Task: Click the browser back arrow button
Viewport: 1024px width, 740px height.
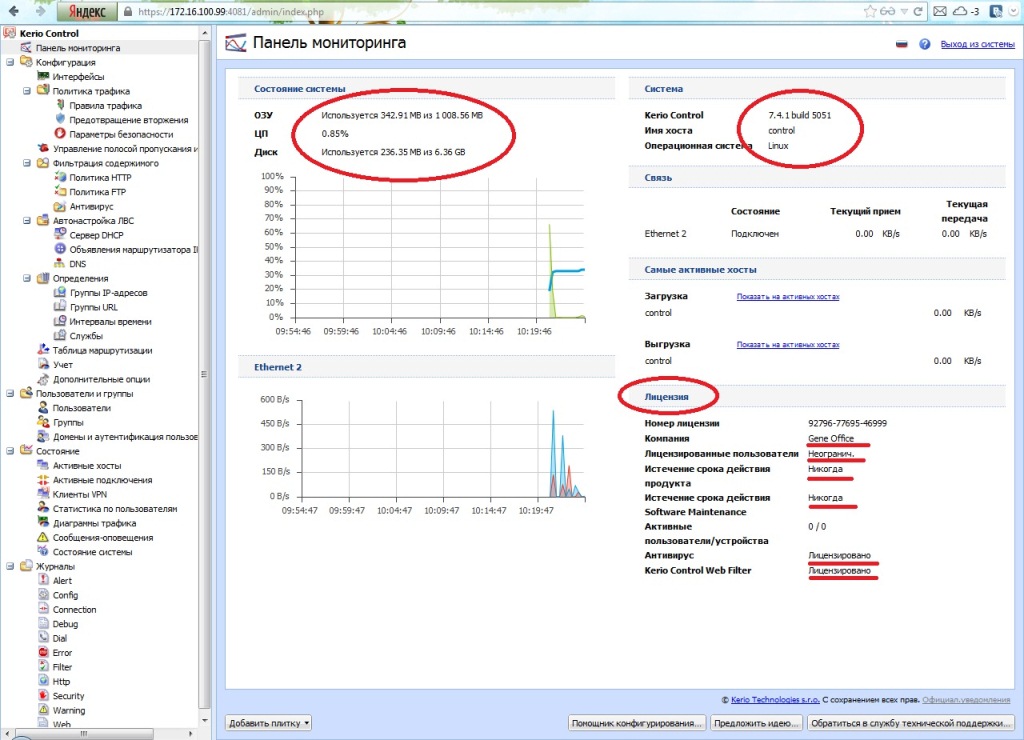Action: pos(13,12)
